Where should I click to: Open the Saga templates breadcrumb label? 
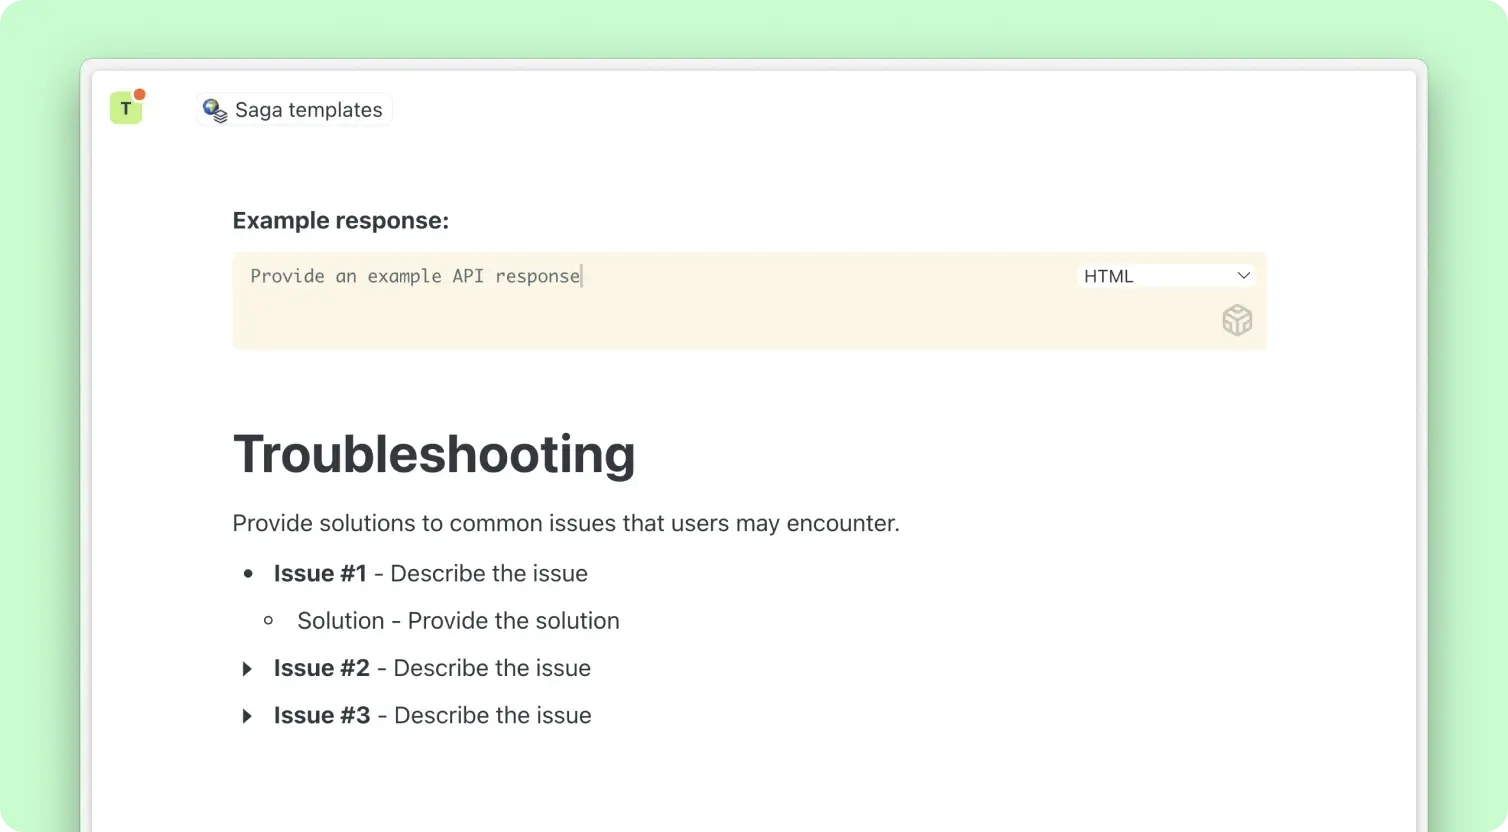point(308,110)
